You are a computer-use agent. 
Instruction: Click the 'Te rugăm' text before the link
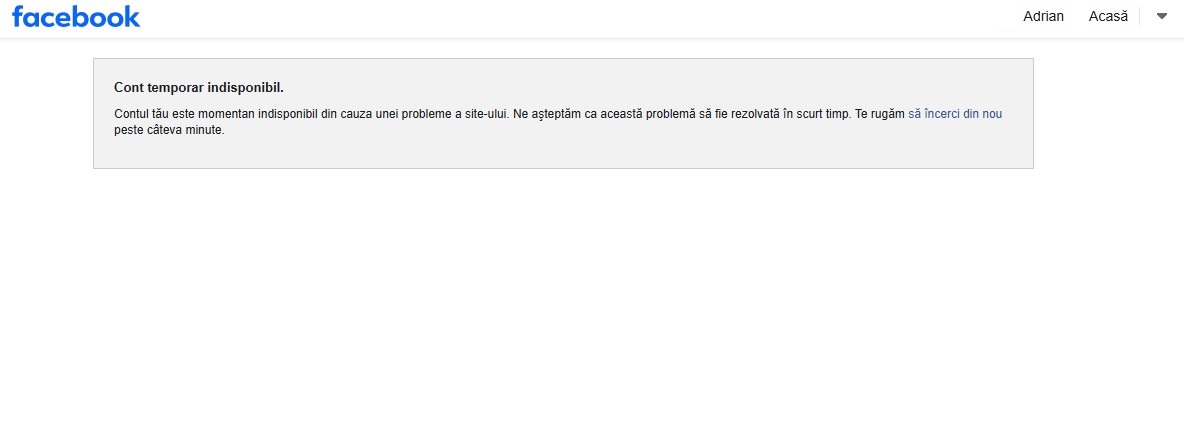click(880, 114)
